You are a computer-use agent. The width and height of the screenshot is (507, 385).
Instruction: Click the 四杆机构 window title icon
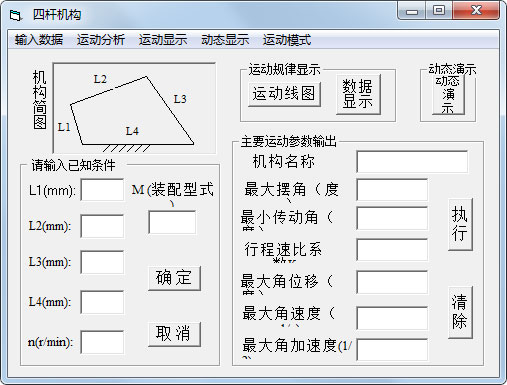[15, 15]
